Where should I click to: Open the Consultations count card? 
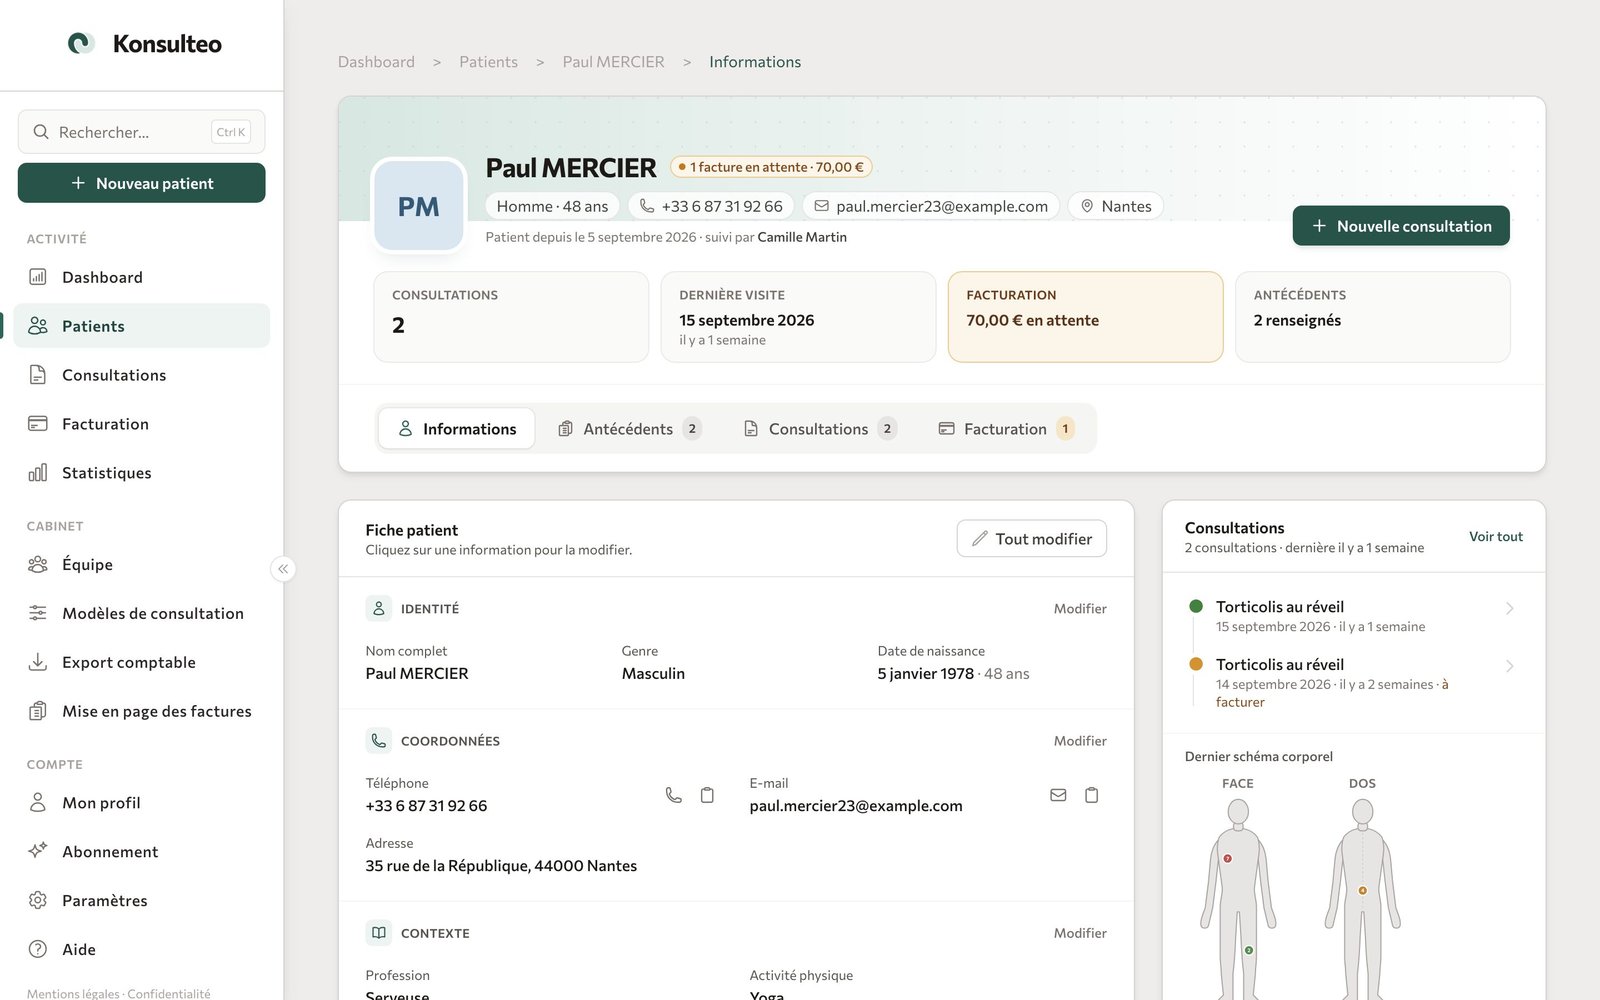point(511,317)
